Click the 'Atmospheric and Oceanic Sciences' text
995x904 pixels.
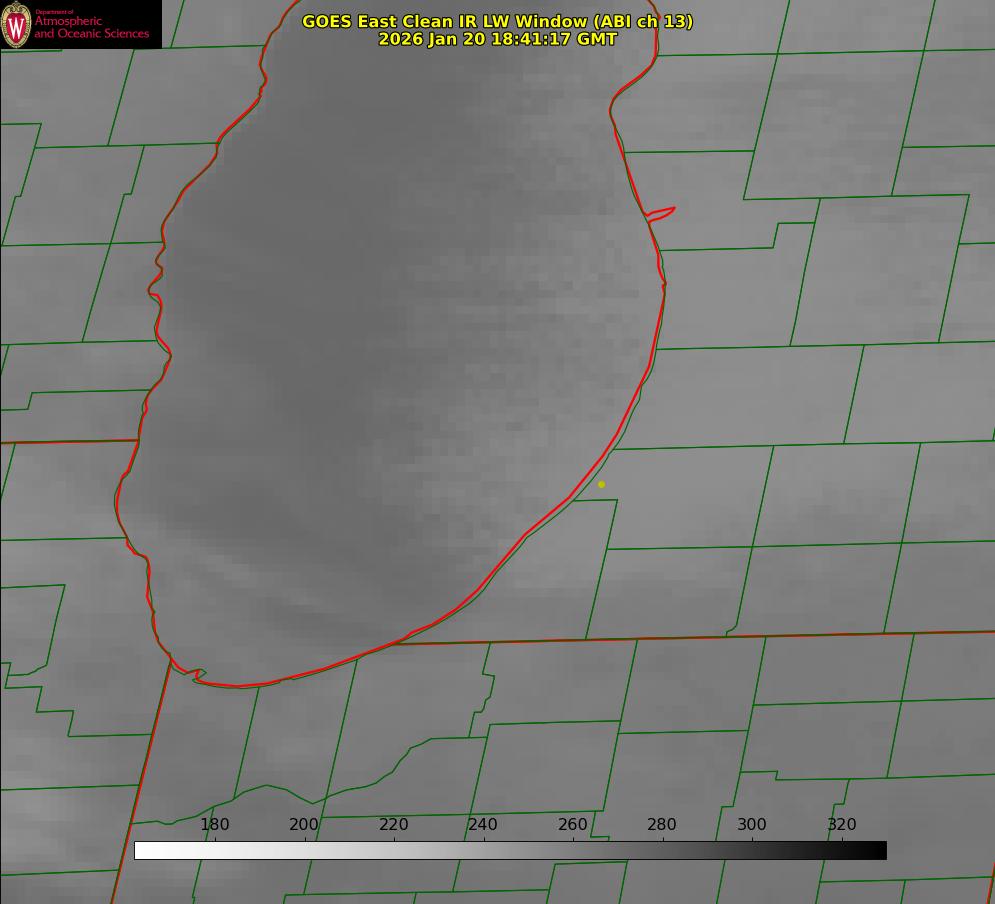(x=91, y=27)
